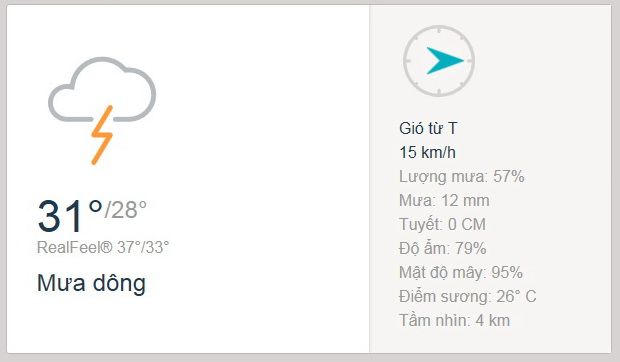Click the Mưa dông condition label
The width and height of the screenshot is (620, 362).
(91, 283)
